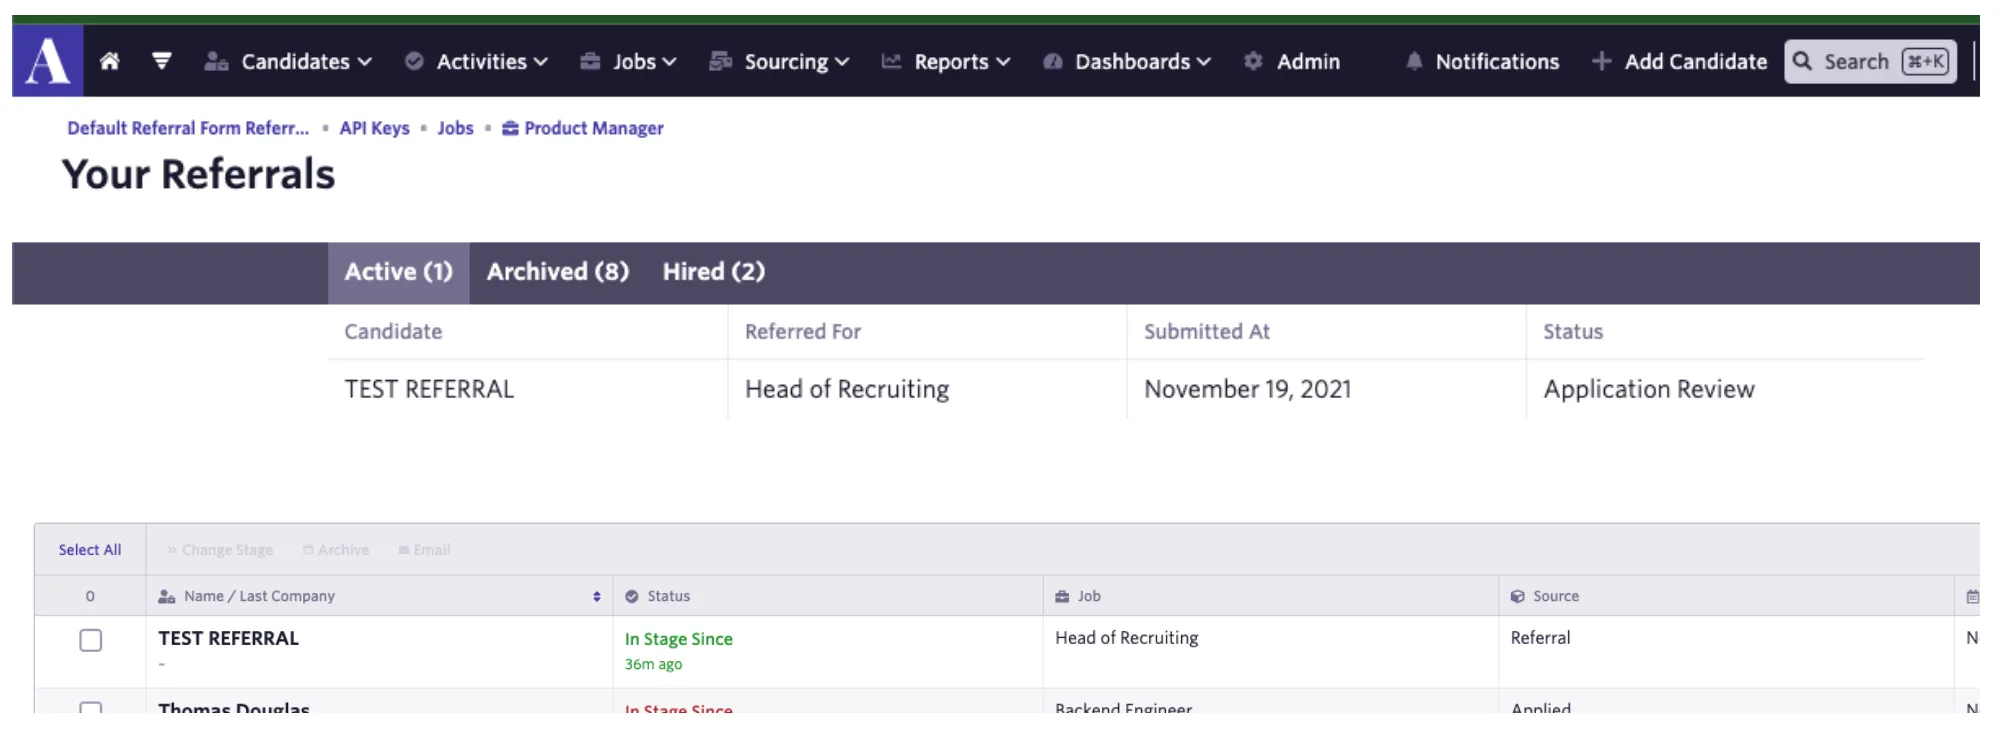Viewport: 2004px width, 748px height.
Task: Expand the Dashboards dropdown menu
Action: tap(1127, 61)
